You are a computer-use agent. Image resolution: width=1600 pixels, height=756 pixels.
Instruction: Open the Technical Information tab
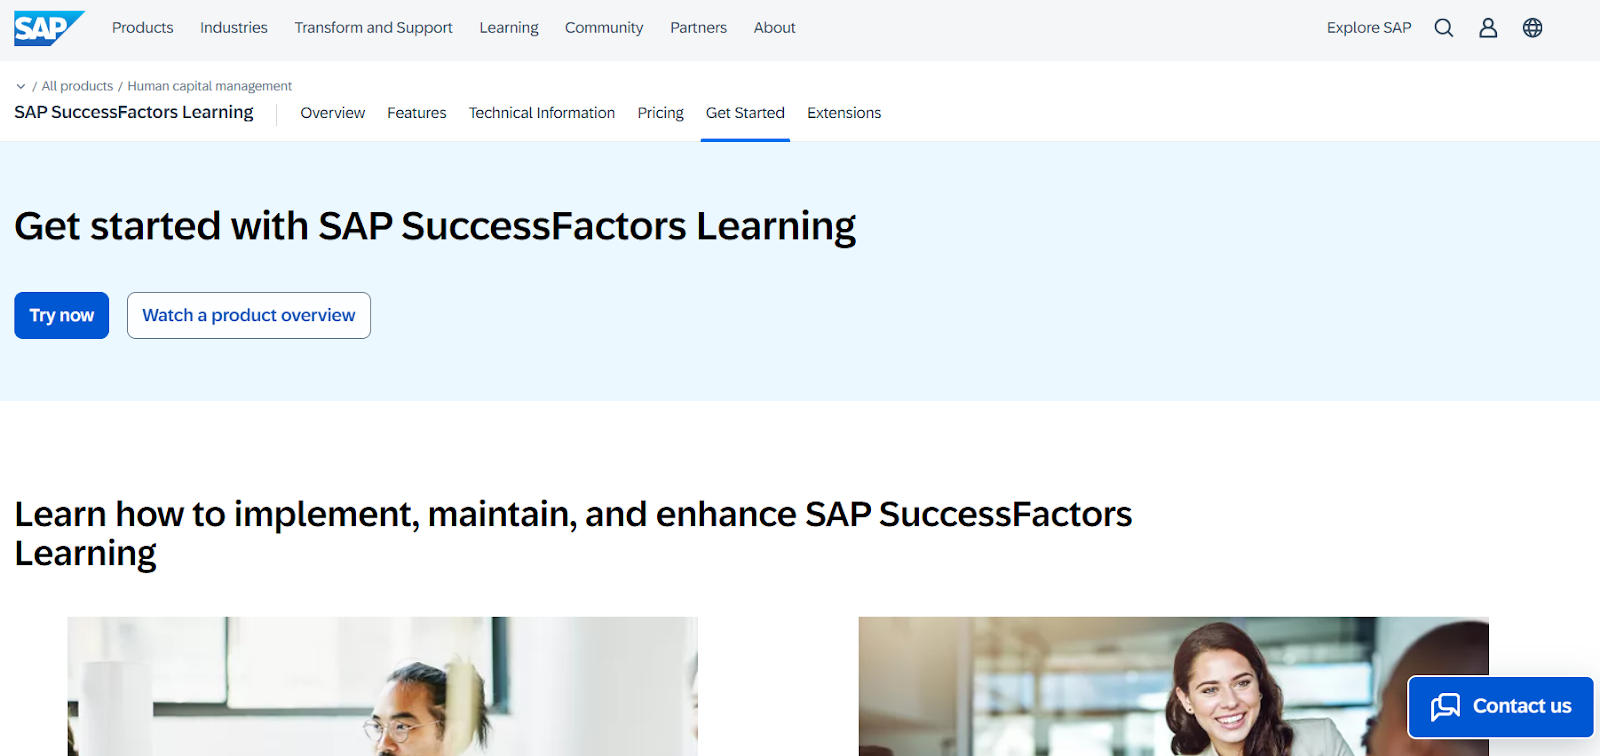pyautogui.click(x=541, y=113)
